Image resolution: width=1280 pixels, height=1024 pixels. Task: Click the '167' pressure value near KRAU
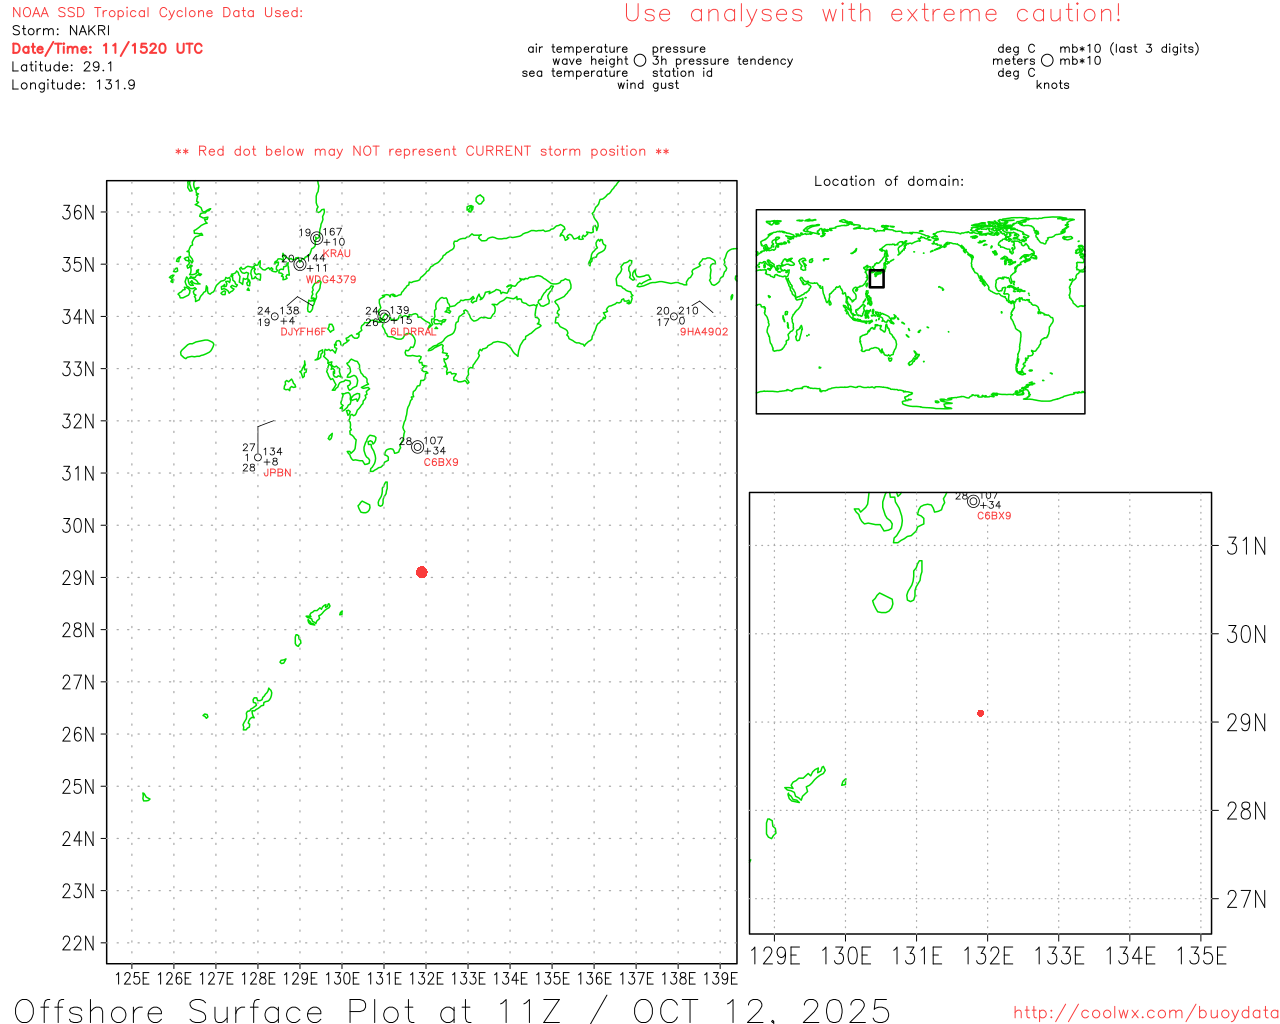tap(332, 232)
